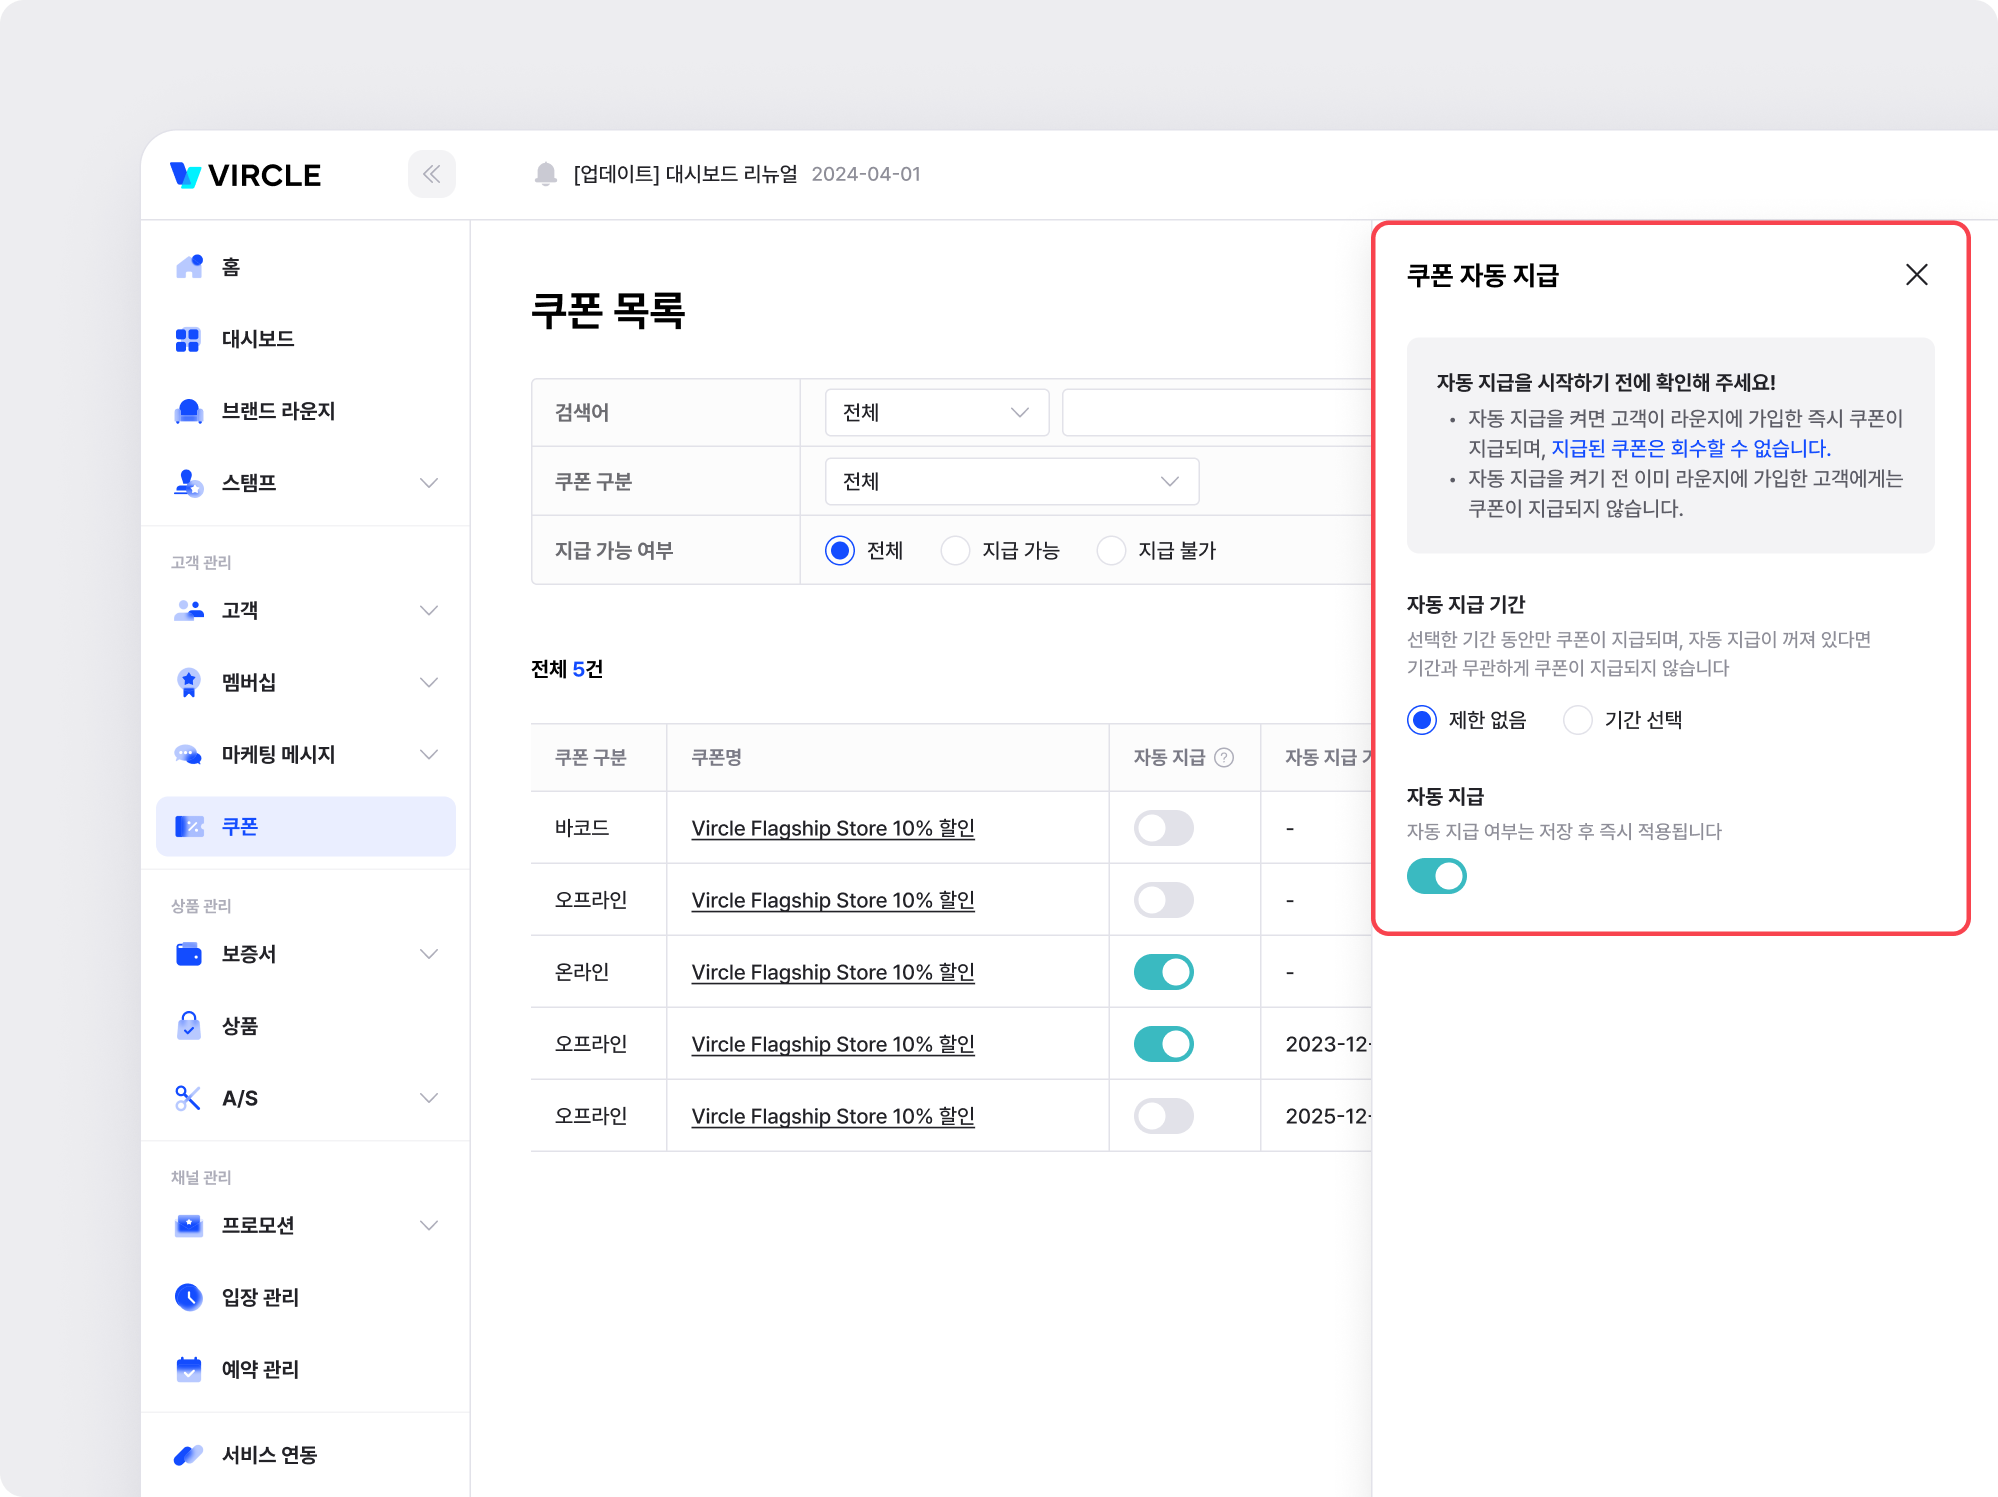1998x1497 pixels.
Task: Open the 쿠폰 구분 전체 dropdown
Action: 1011,482
